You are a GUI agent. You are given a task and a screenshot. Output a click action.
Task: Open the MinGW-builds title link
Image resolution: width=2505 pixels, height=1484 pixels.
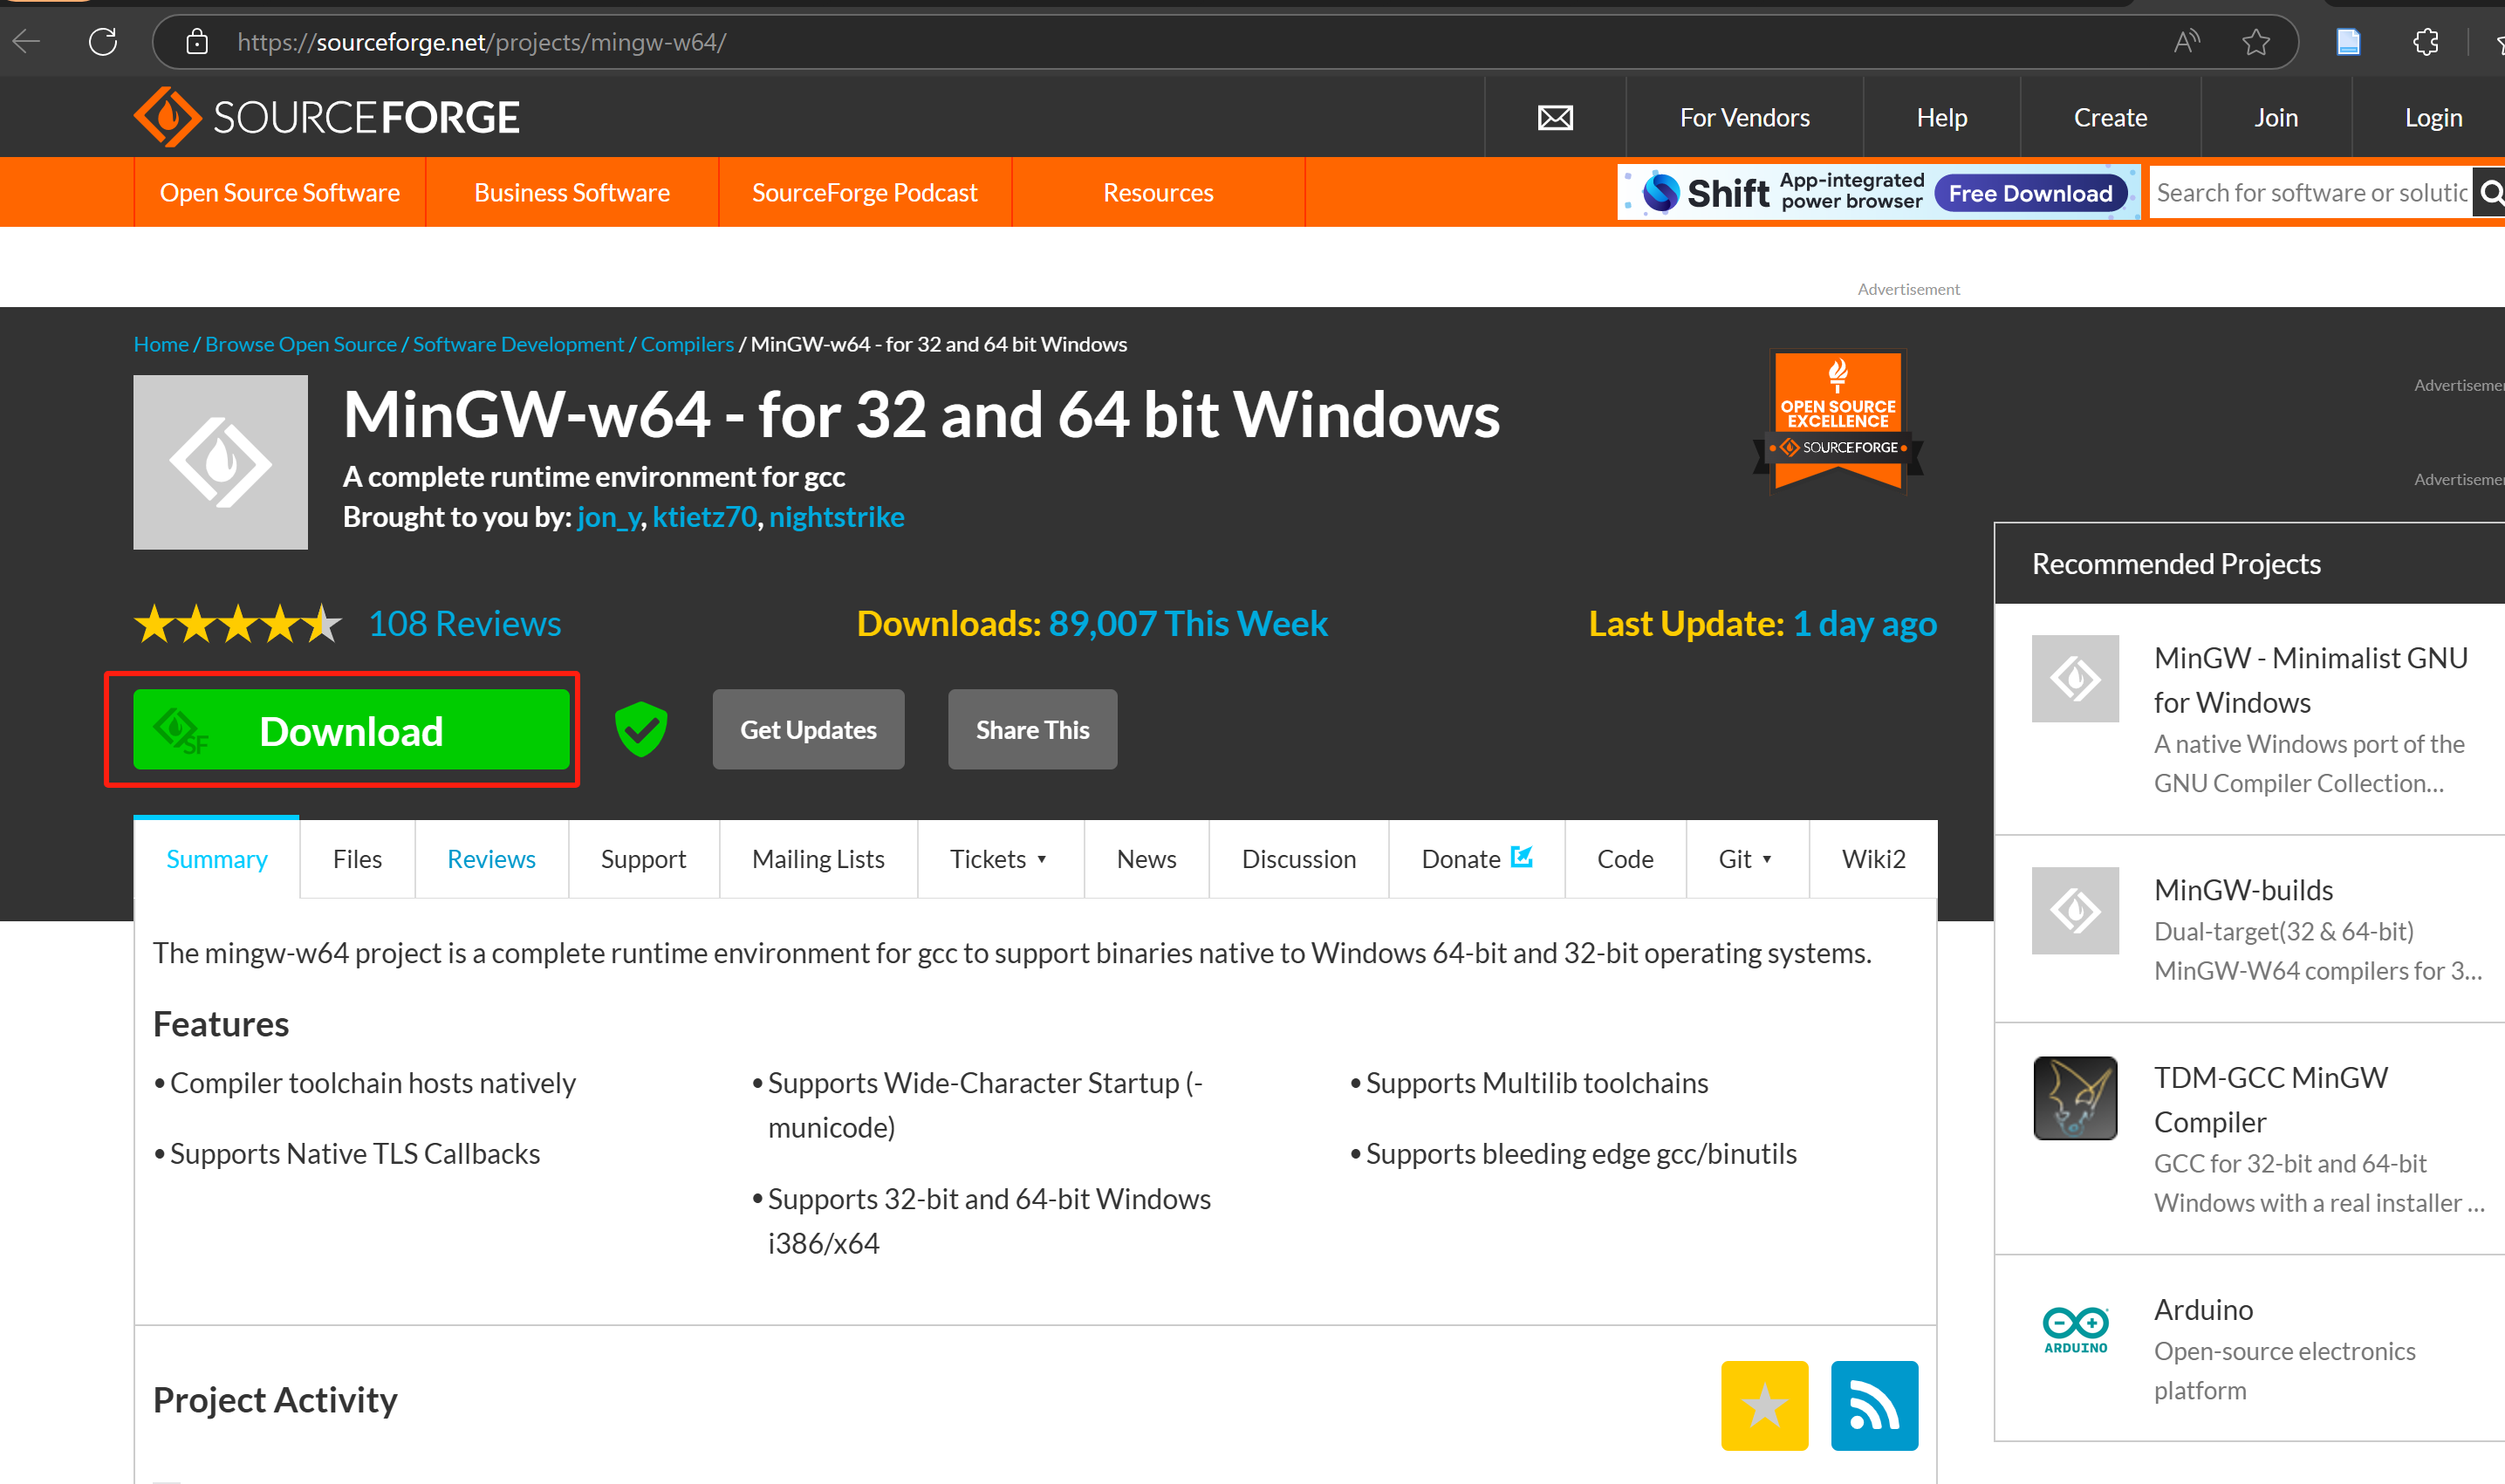coord(2243,890)
